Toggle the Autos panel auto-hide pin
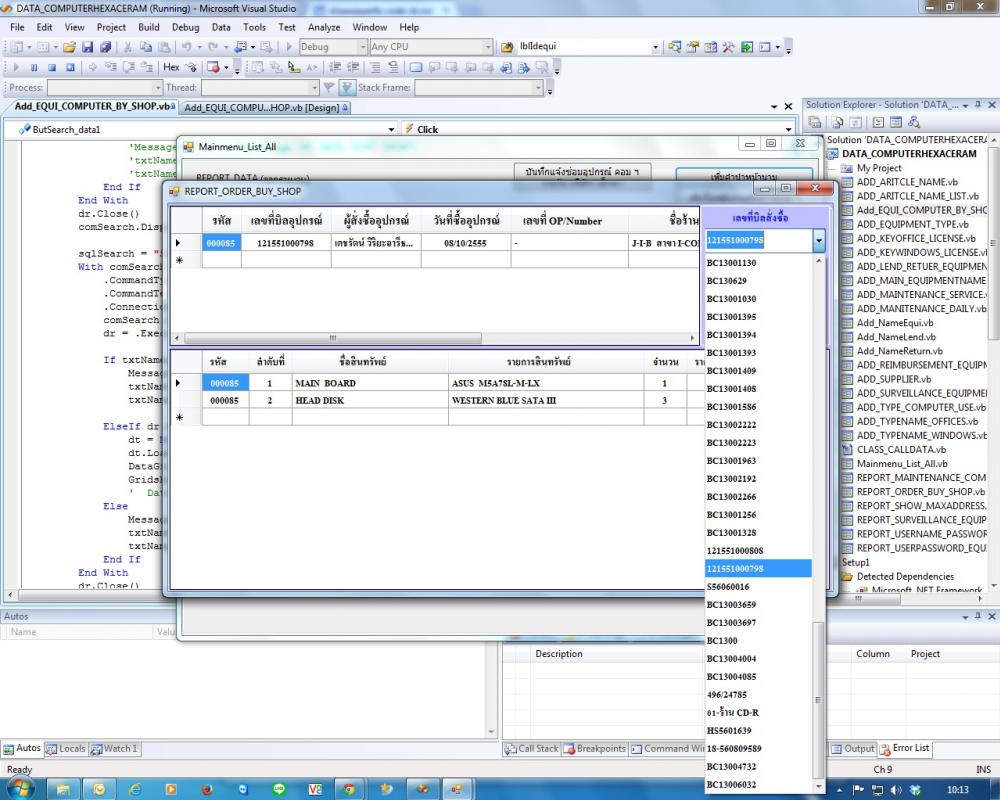1000x800 pixels. (978, 616)
